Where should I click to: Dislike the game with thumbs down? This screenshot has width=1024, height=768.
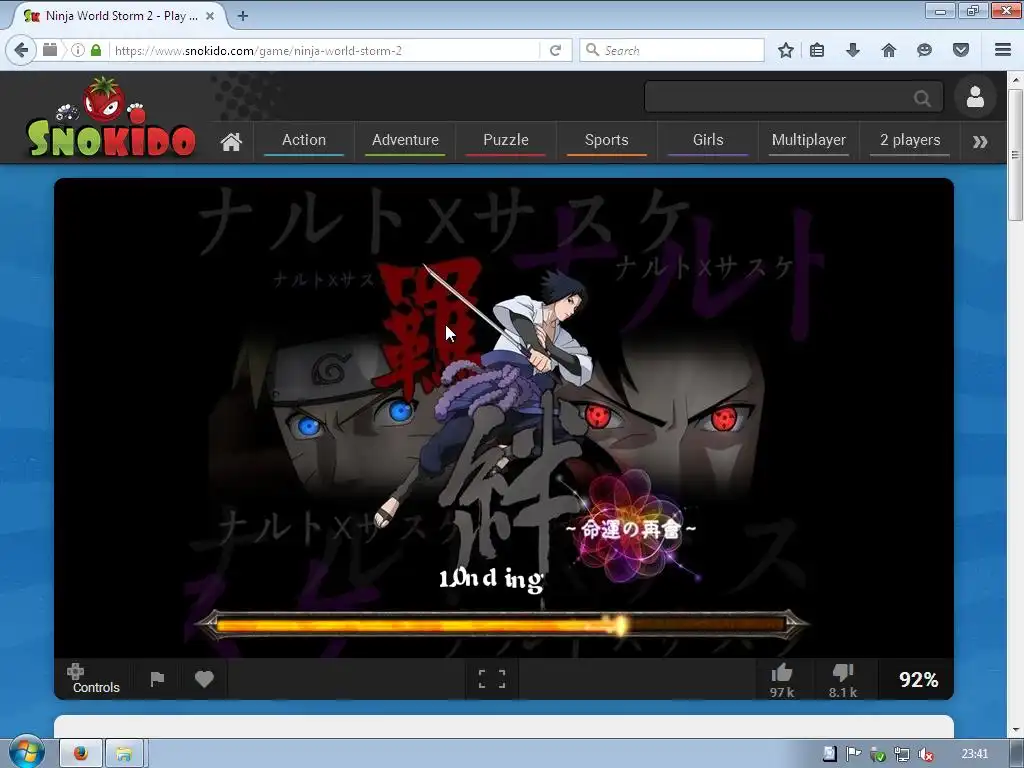click(x=843, y=680)
